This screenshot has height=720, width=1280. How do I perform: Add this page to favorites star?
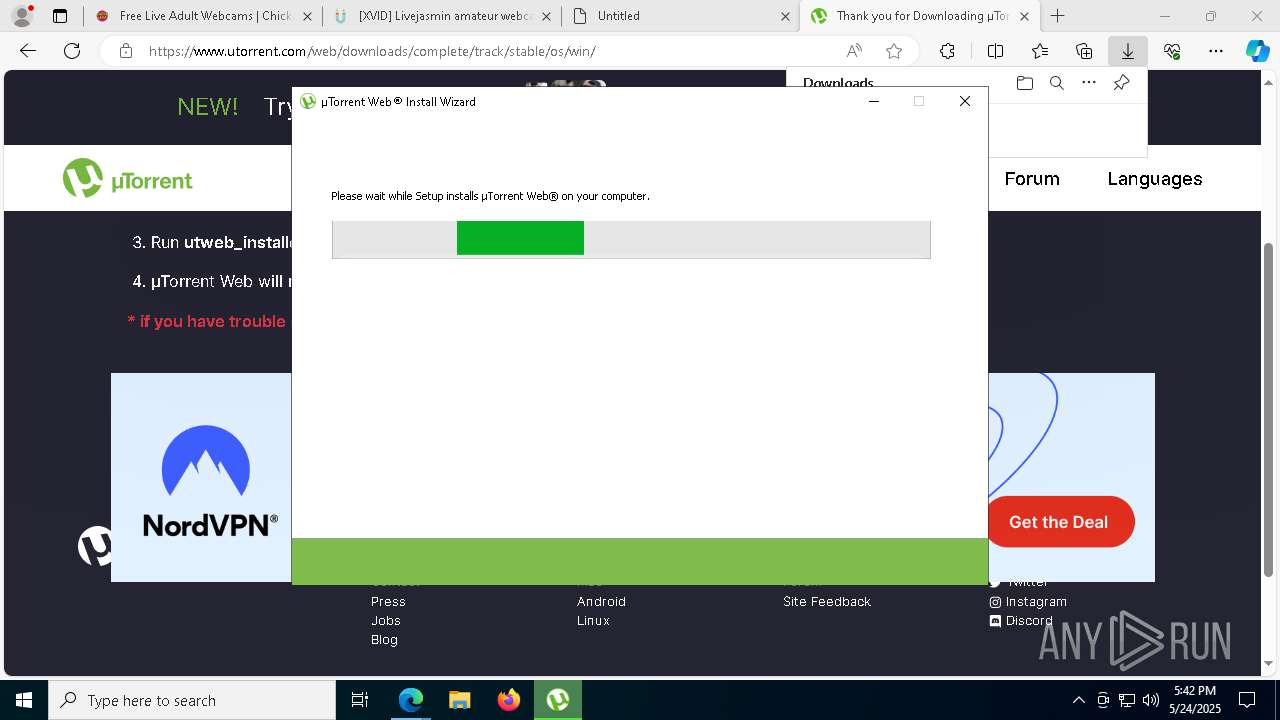click(x=894, y=51)
